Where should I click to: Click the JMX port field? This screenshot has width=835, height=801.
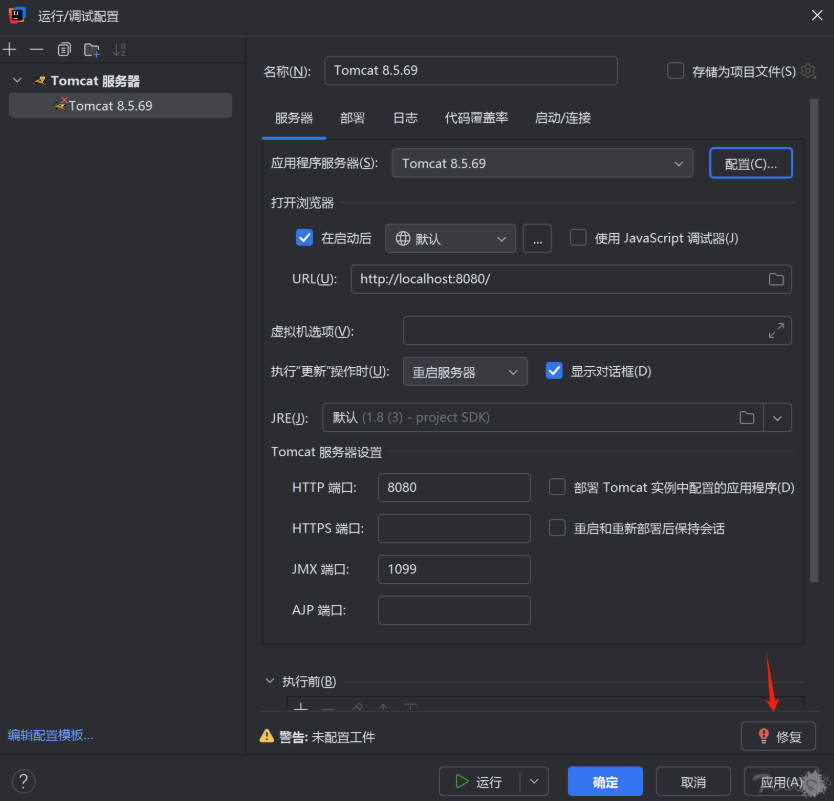point(454,569)
